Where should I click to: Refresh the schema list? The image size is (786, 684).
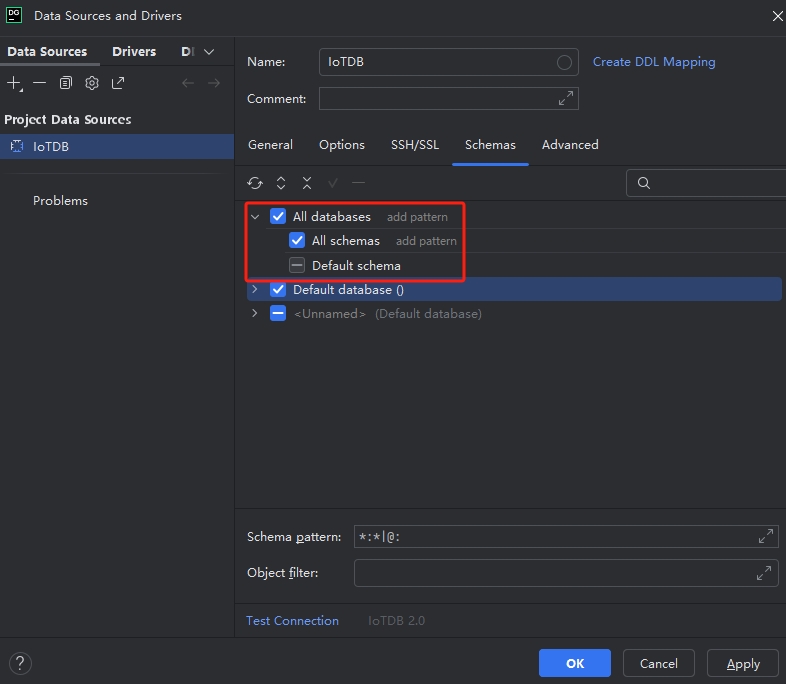tap(255, 183)
